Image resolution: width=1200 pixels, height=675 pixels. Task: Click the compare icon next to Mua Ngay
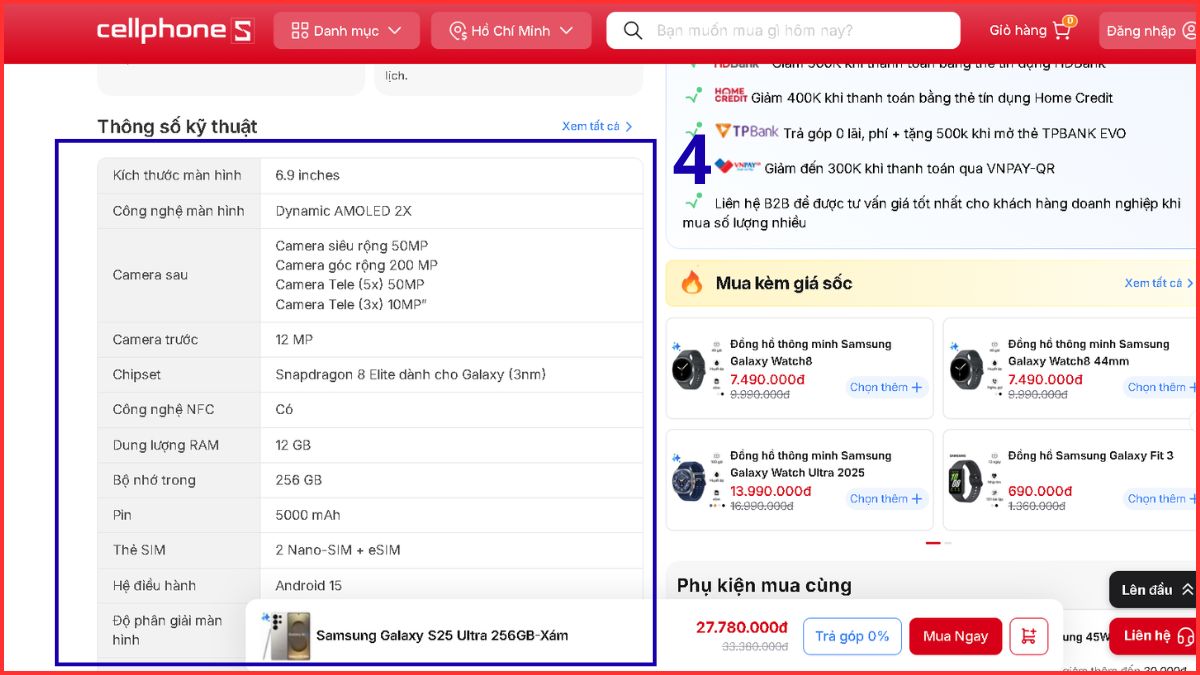(x=1029, y=635)
